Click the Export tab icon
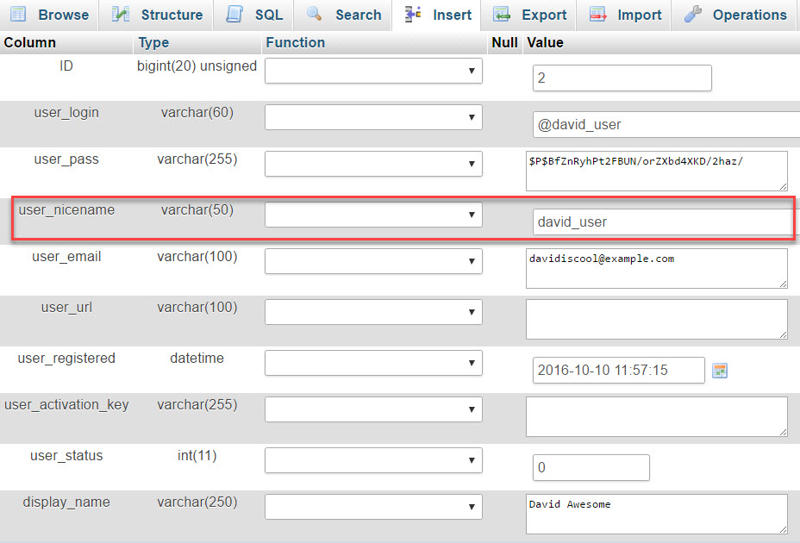Viewport: 800px width, 543px height. pos(502,14)
